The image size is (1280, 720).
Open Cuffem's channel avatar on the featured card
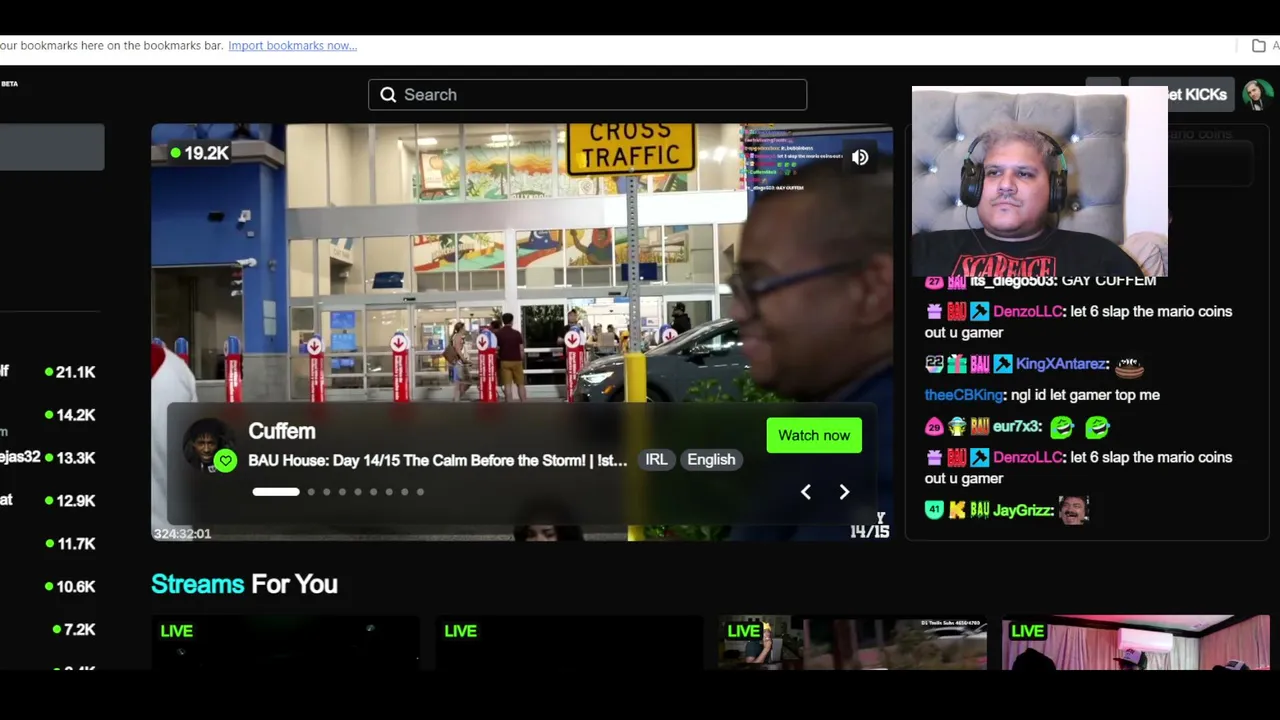pos(207,445)
